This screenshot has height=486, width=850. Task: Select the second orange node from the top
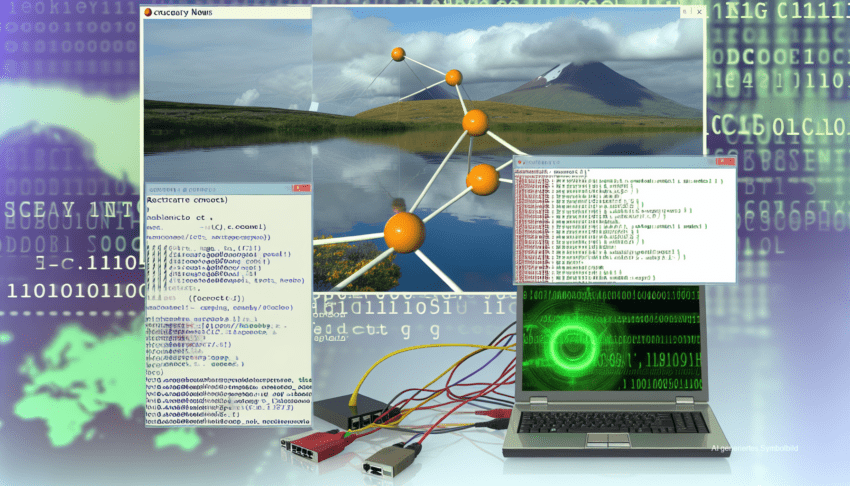[453, 77]
